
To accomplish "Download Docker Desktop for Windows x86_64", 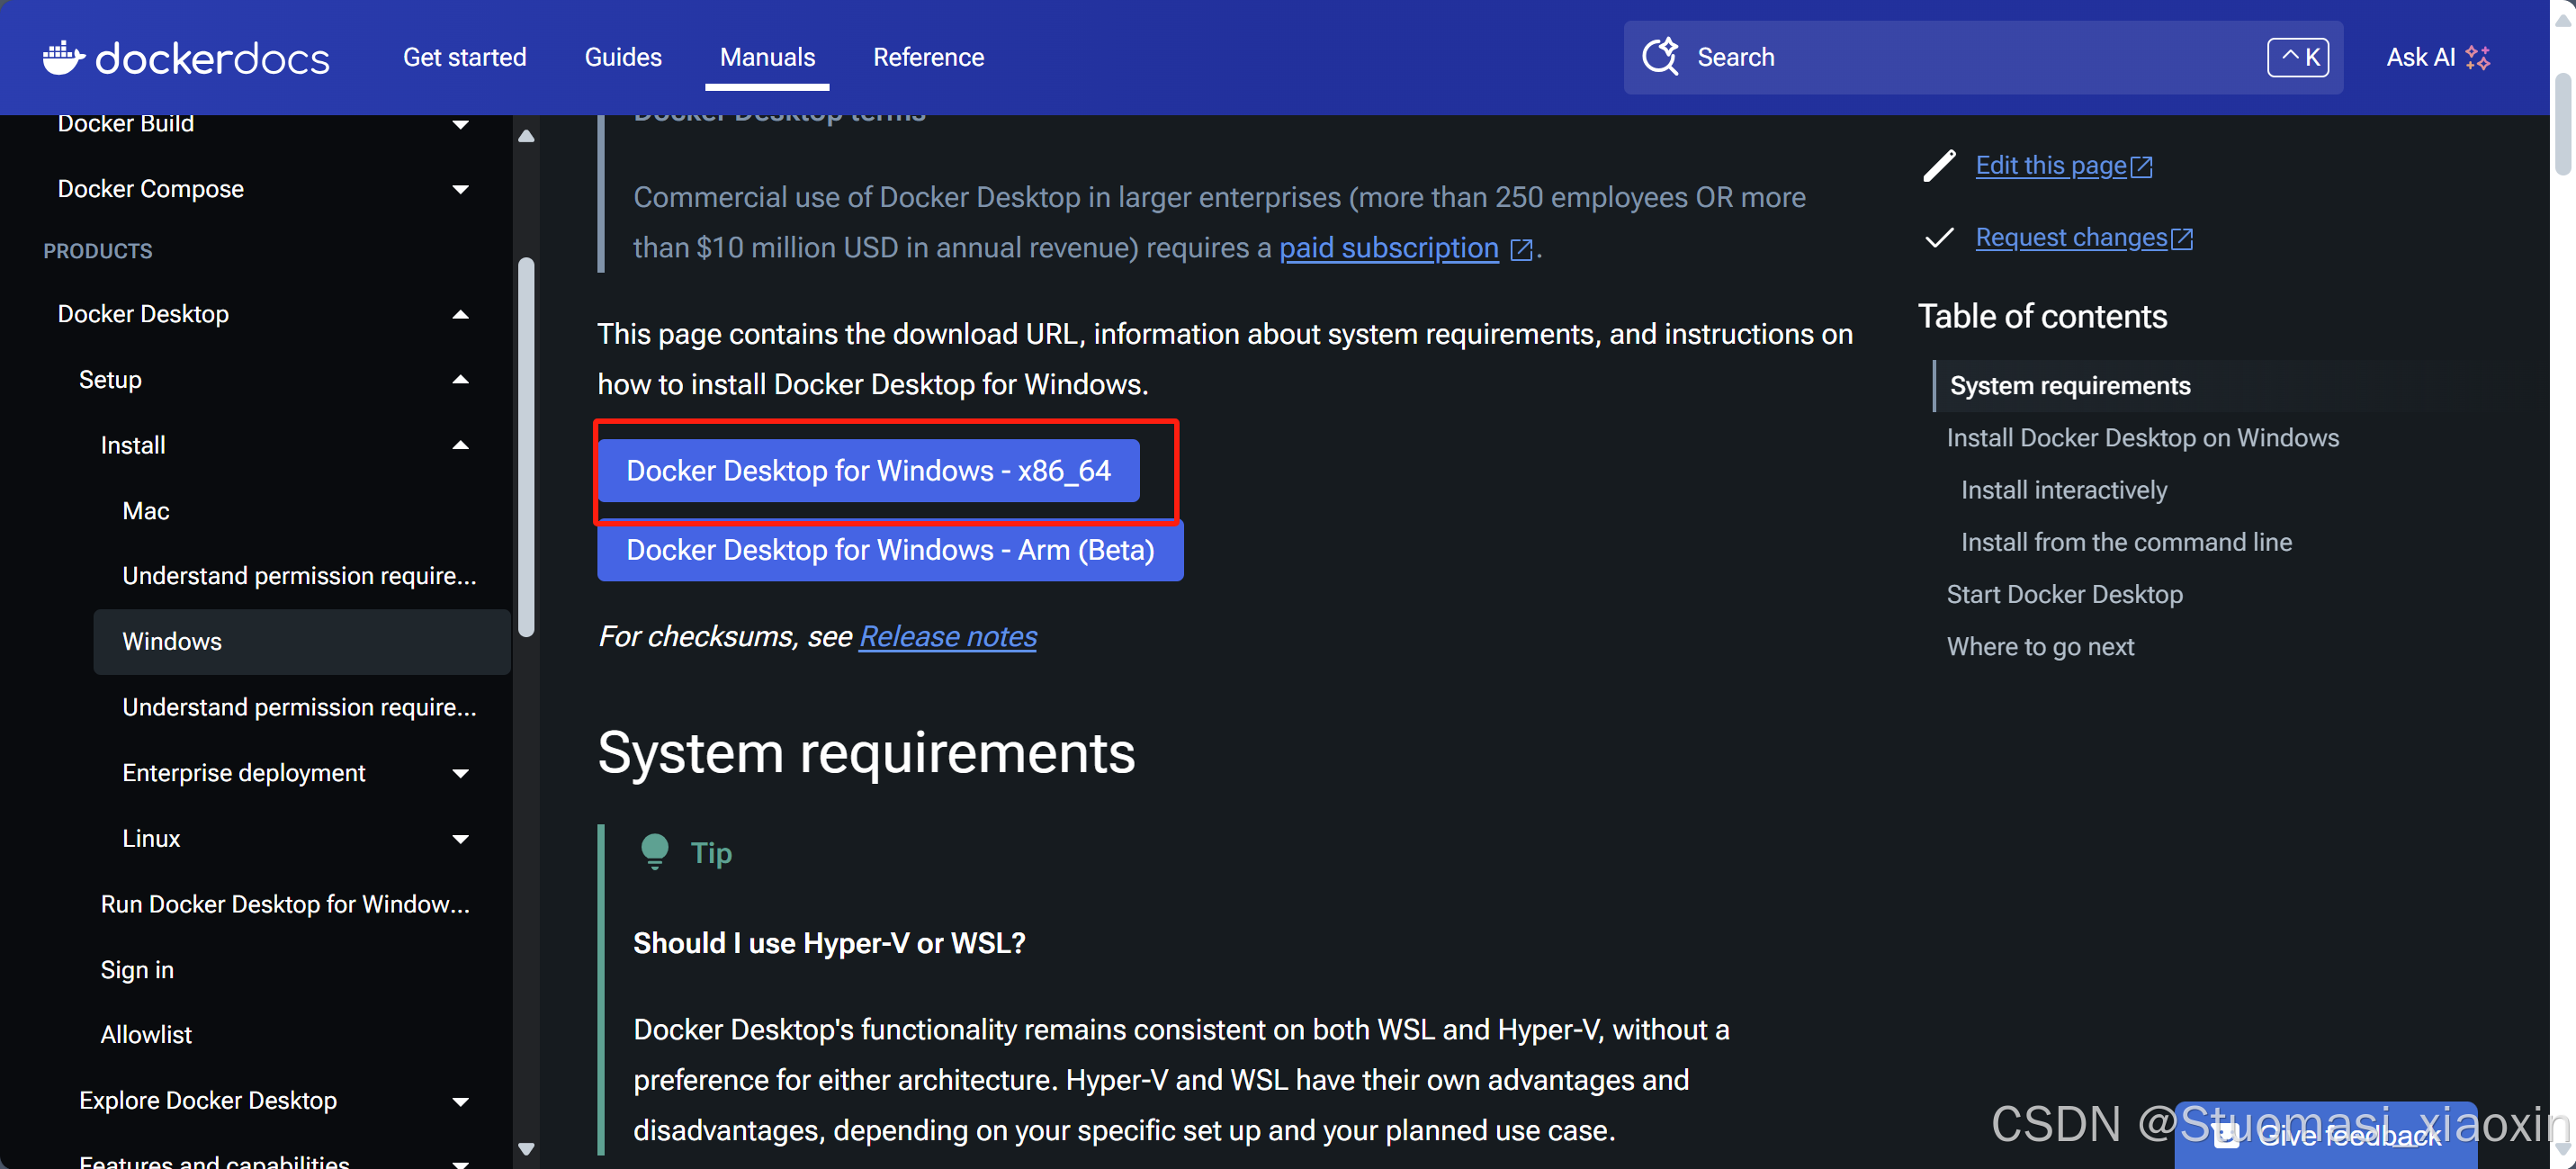I will tap(868, 471).
